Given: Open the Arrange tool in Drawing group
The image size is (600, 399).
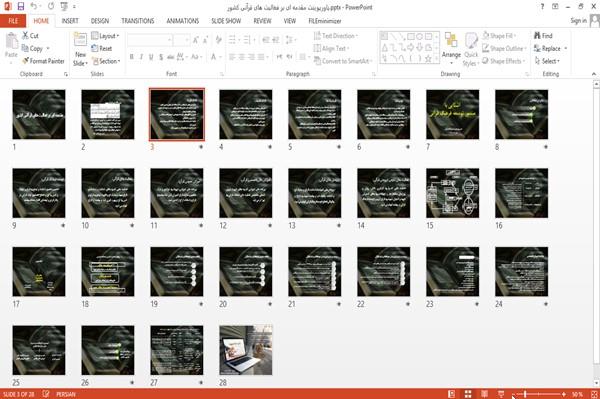Looking at the screenshot, I should 451,48.
